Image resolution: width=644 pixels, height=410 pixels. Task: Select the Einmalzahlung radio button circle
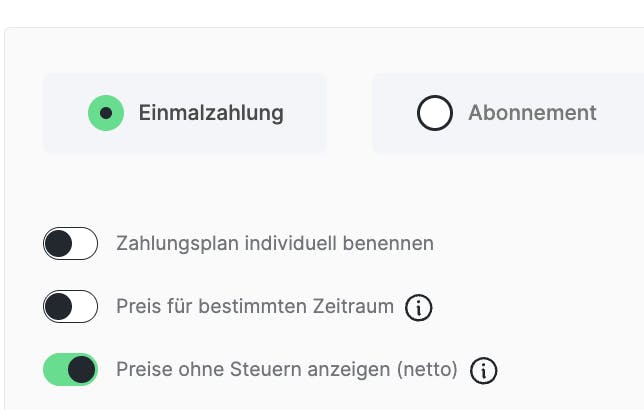106,113
